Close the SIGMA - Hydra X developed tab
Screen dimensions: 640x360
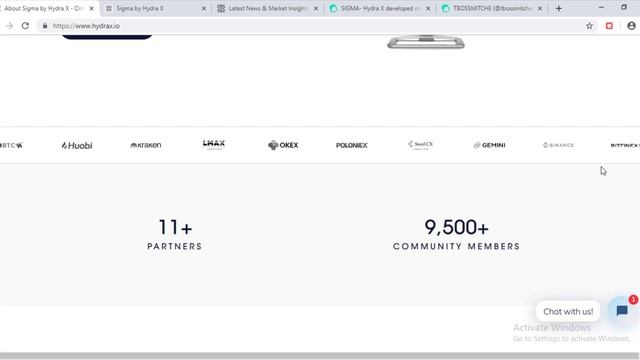pos(428,8)
